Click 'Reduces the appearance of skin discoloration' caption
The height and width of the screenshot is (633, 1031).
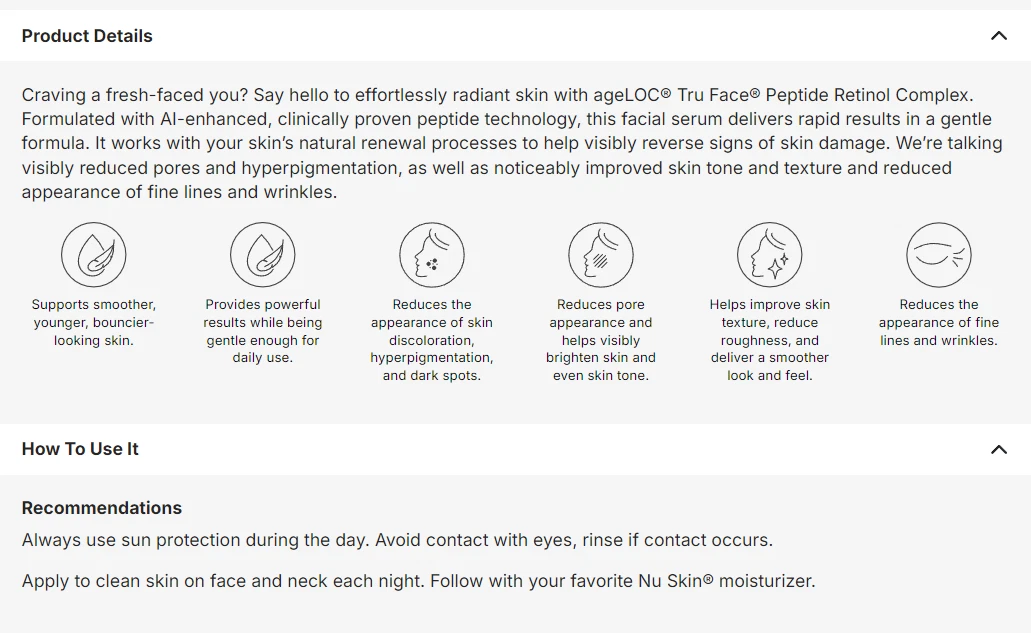tap(432, 340)
